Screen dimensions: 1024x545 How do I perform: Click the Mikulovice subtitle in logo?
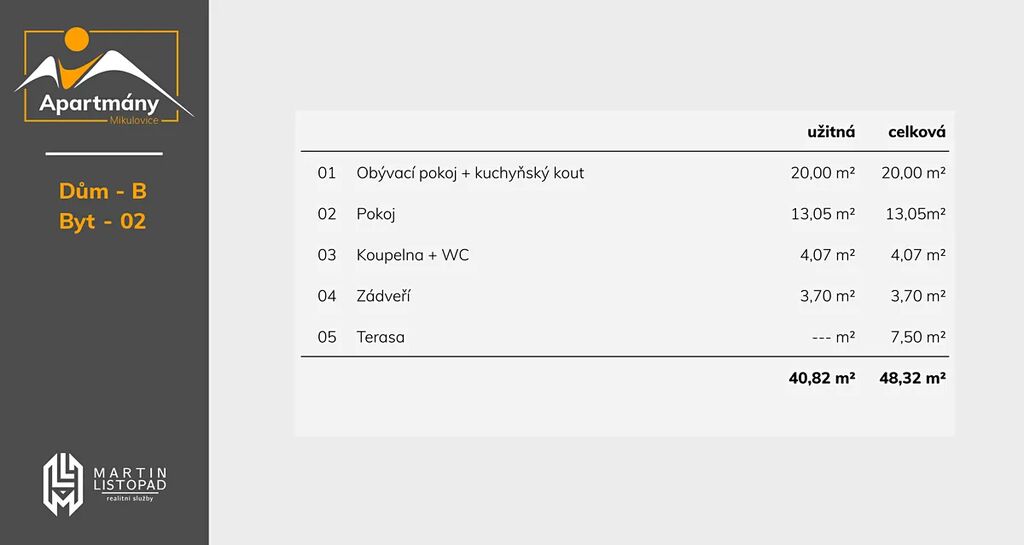coord(134,121)
